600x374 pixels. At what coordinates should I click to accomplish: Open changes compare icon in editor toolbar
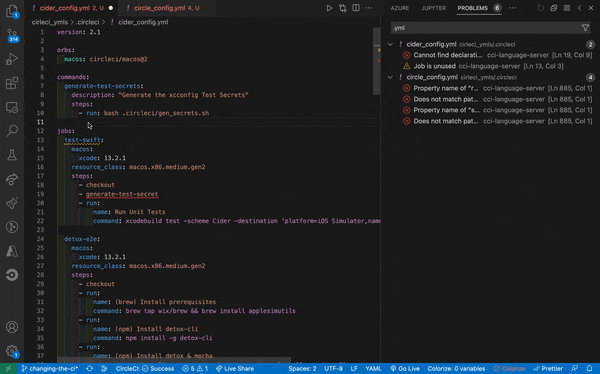point(342,8)
